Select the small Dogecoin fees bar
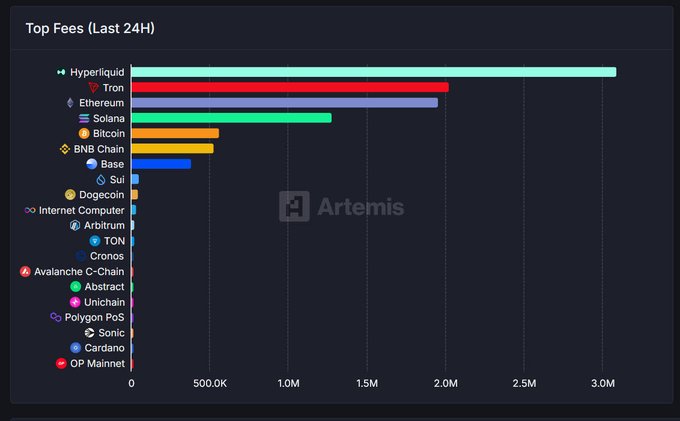The image size is (680, 421). [134, 195]
